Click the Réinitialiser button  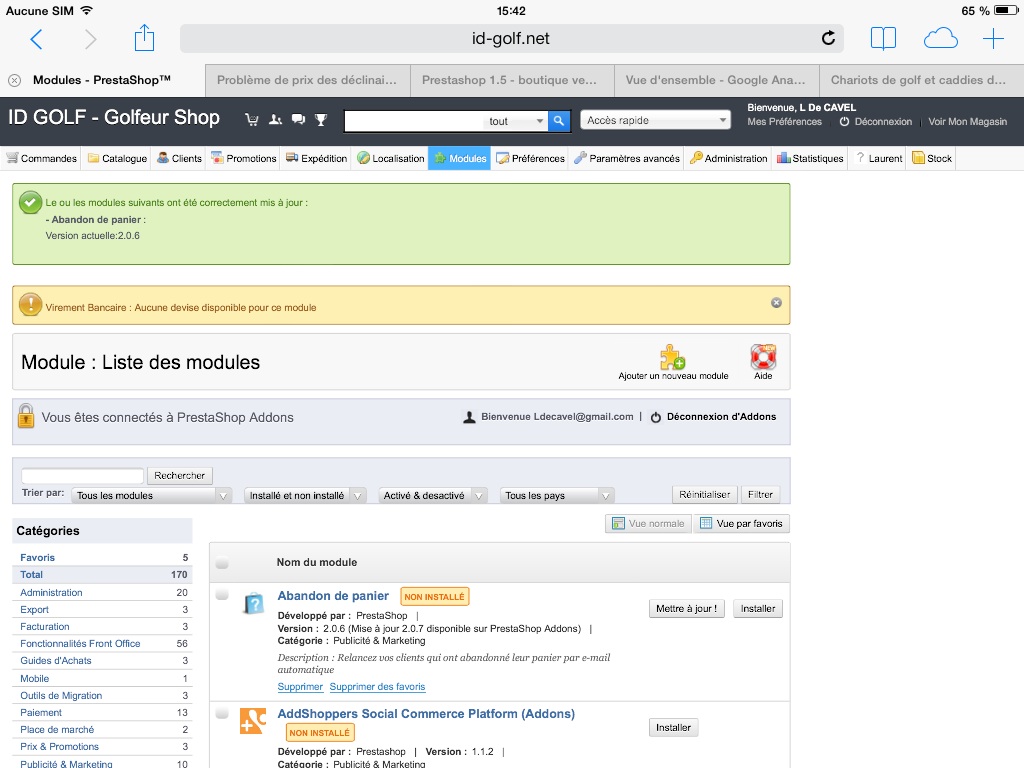[705, 494]
